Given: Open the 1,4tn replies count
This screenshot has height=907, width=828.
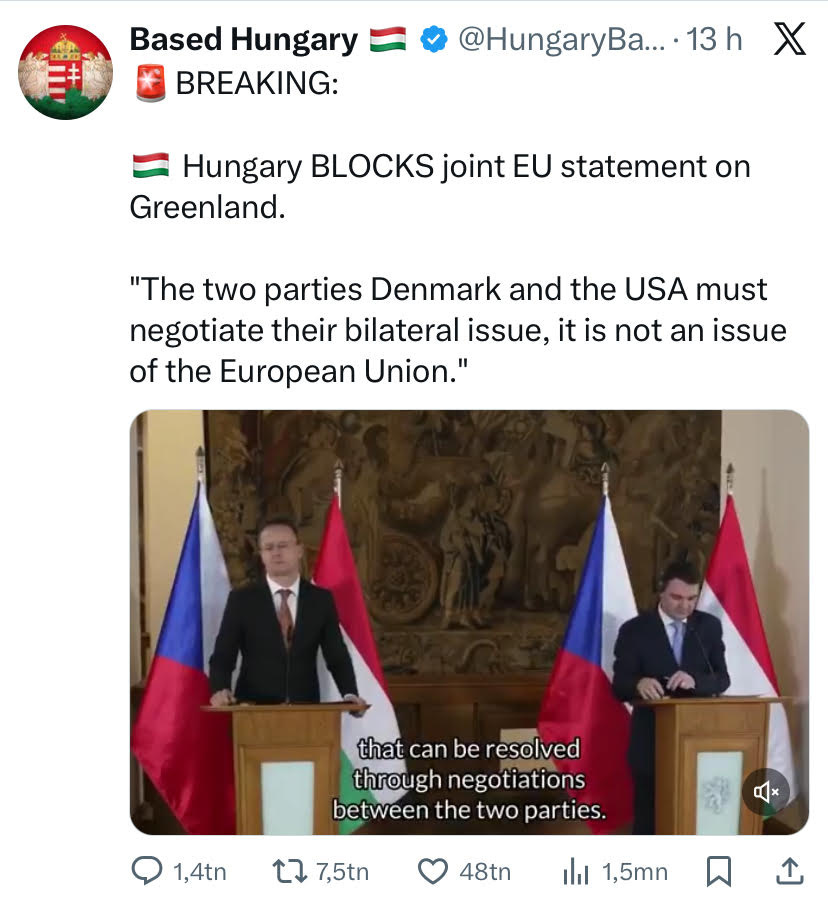Looking at the screenshot, I should click(200, 872).
